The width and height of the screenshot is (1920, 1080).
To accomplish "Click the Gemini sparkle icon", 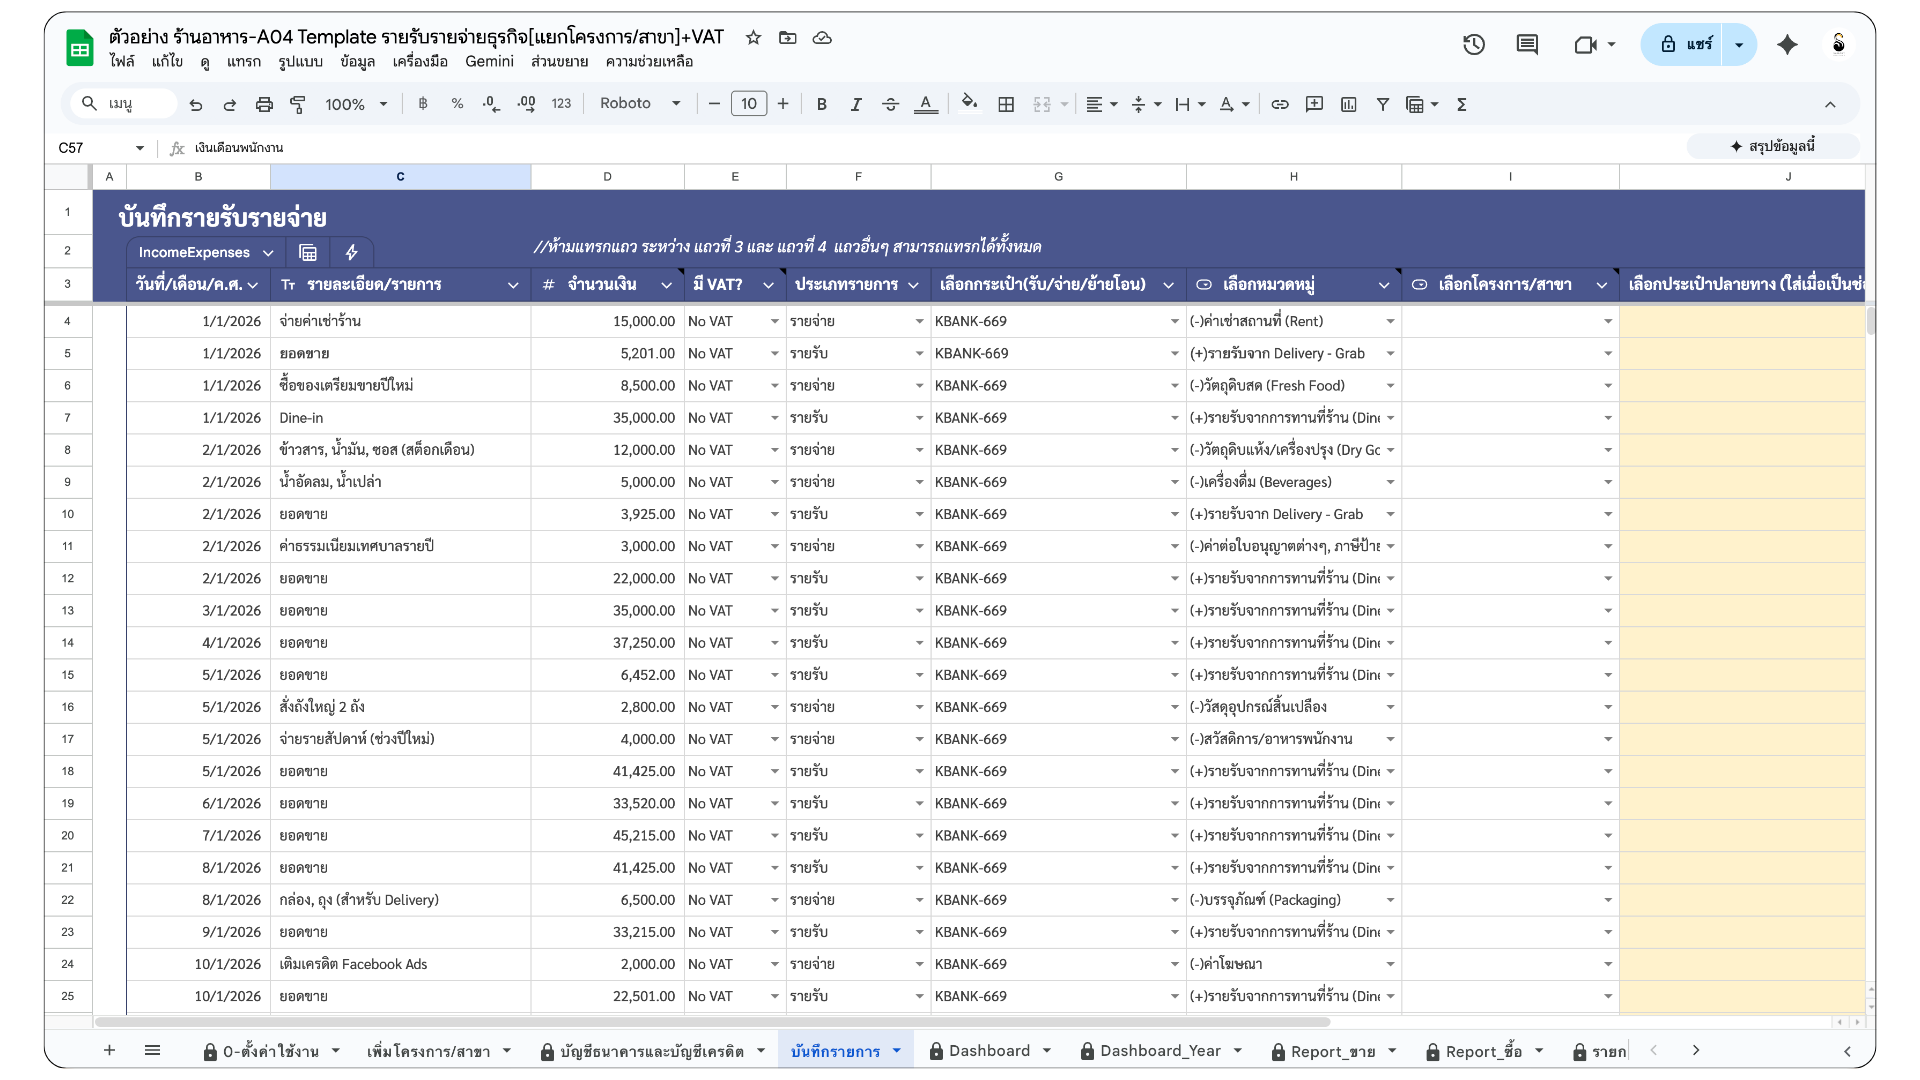I will (1787, 44).
